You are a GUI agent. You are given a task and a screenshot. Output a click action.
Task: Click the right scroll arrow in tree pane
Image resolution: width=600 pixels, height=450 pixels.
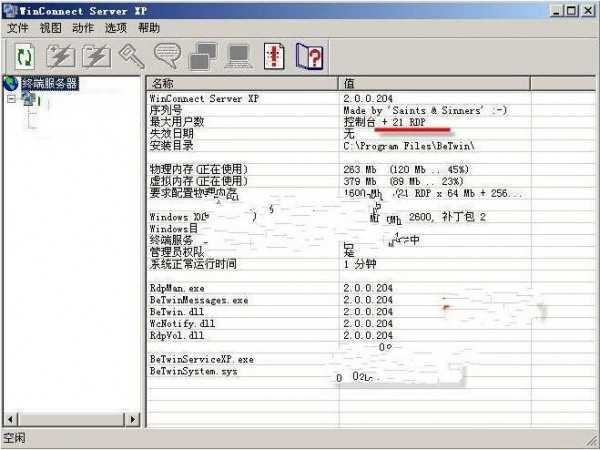[x=132, y=419]
